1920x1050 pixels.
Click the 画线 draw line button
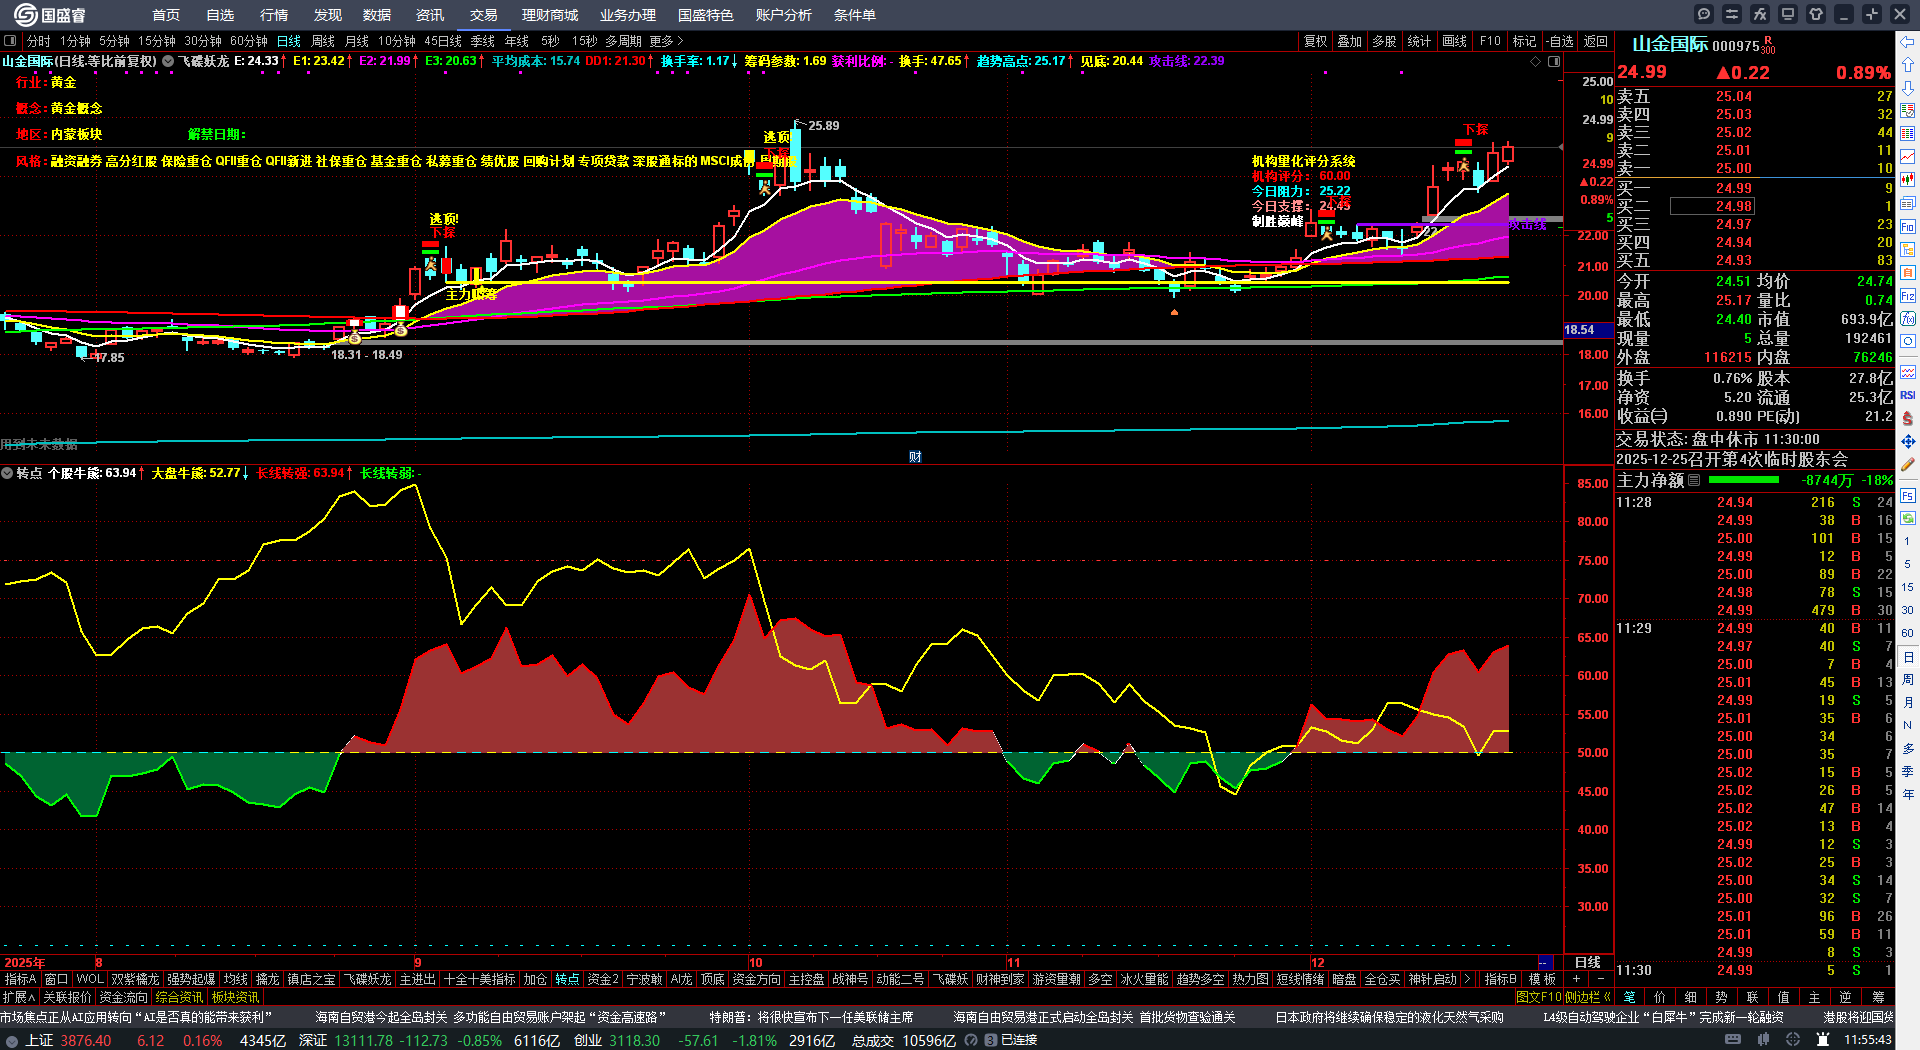coord(1455,41)
